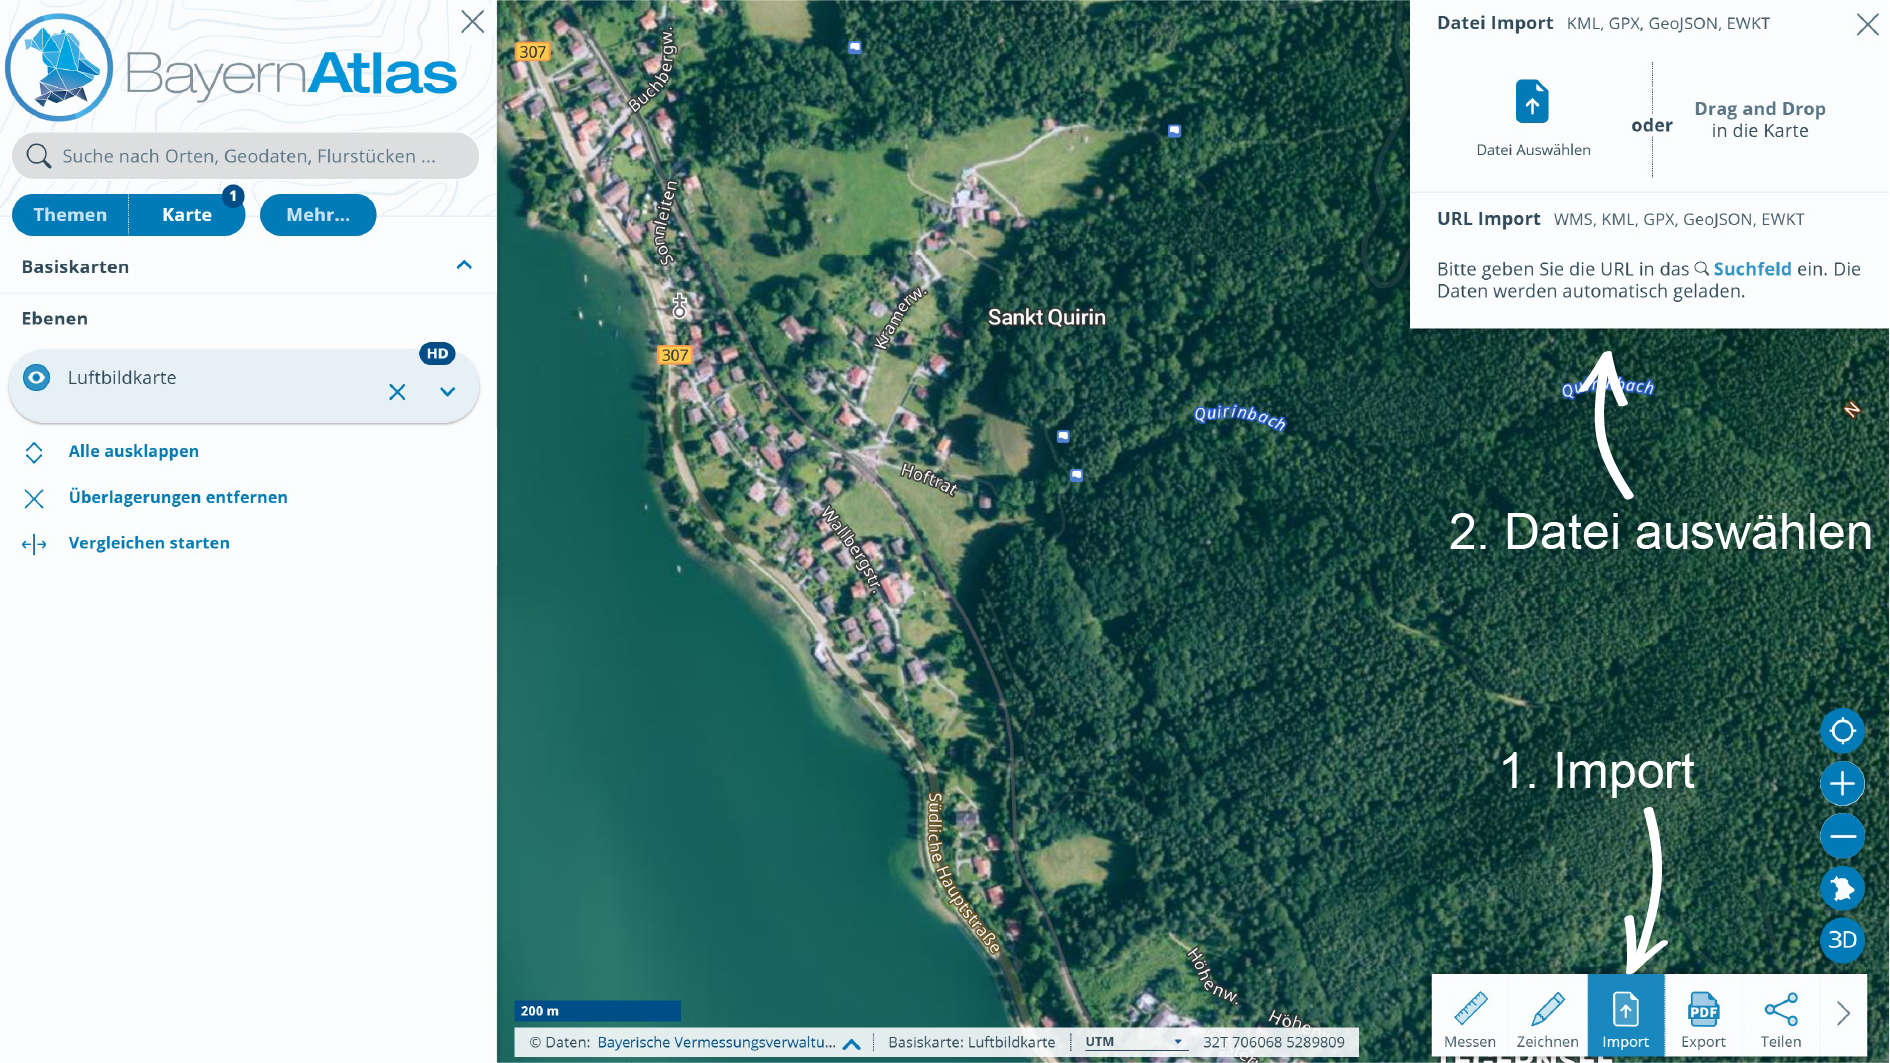This screenshot has width=1890, height=1063.
Task: Open PDF Export tool
Action: pyautogui.click(x=1703, y=1017)
